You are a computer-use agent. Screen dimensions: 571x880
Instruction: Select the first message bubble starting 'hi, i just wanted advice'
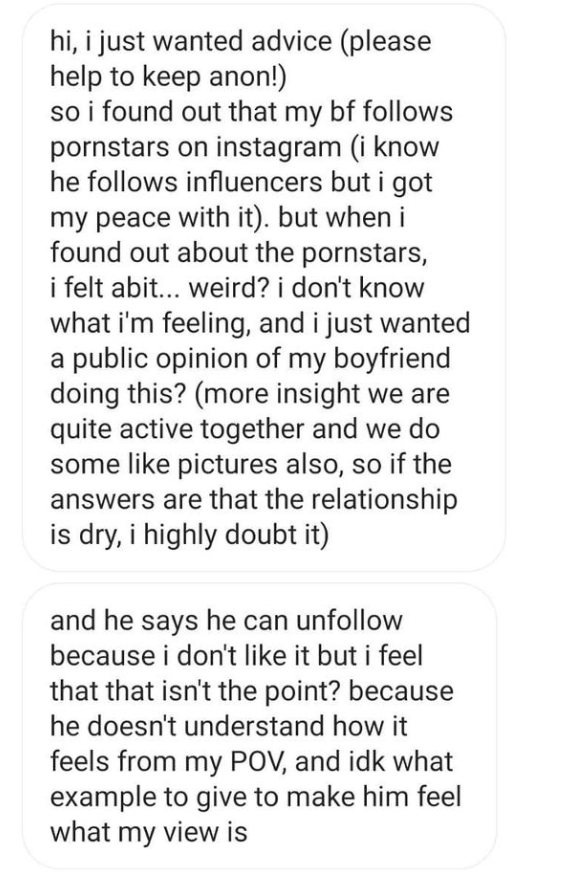[x=263, y=288]
